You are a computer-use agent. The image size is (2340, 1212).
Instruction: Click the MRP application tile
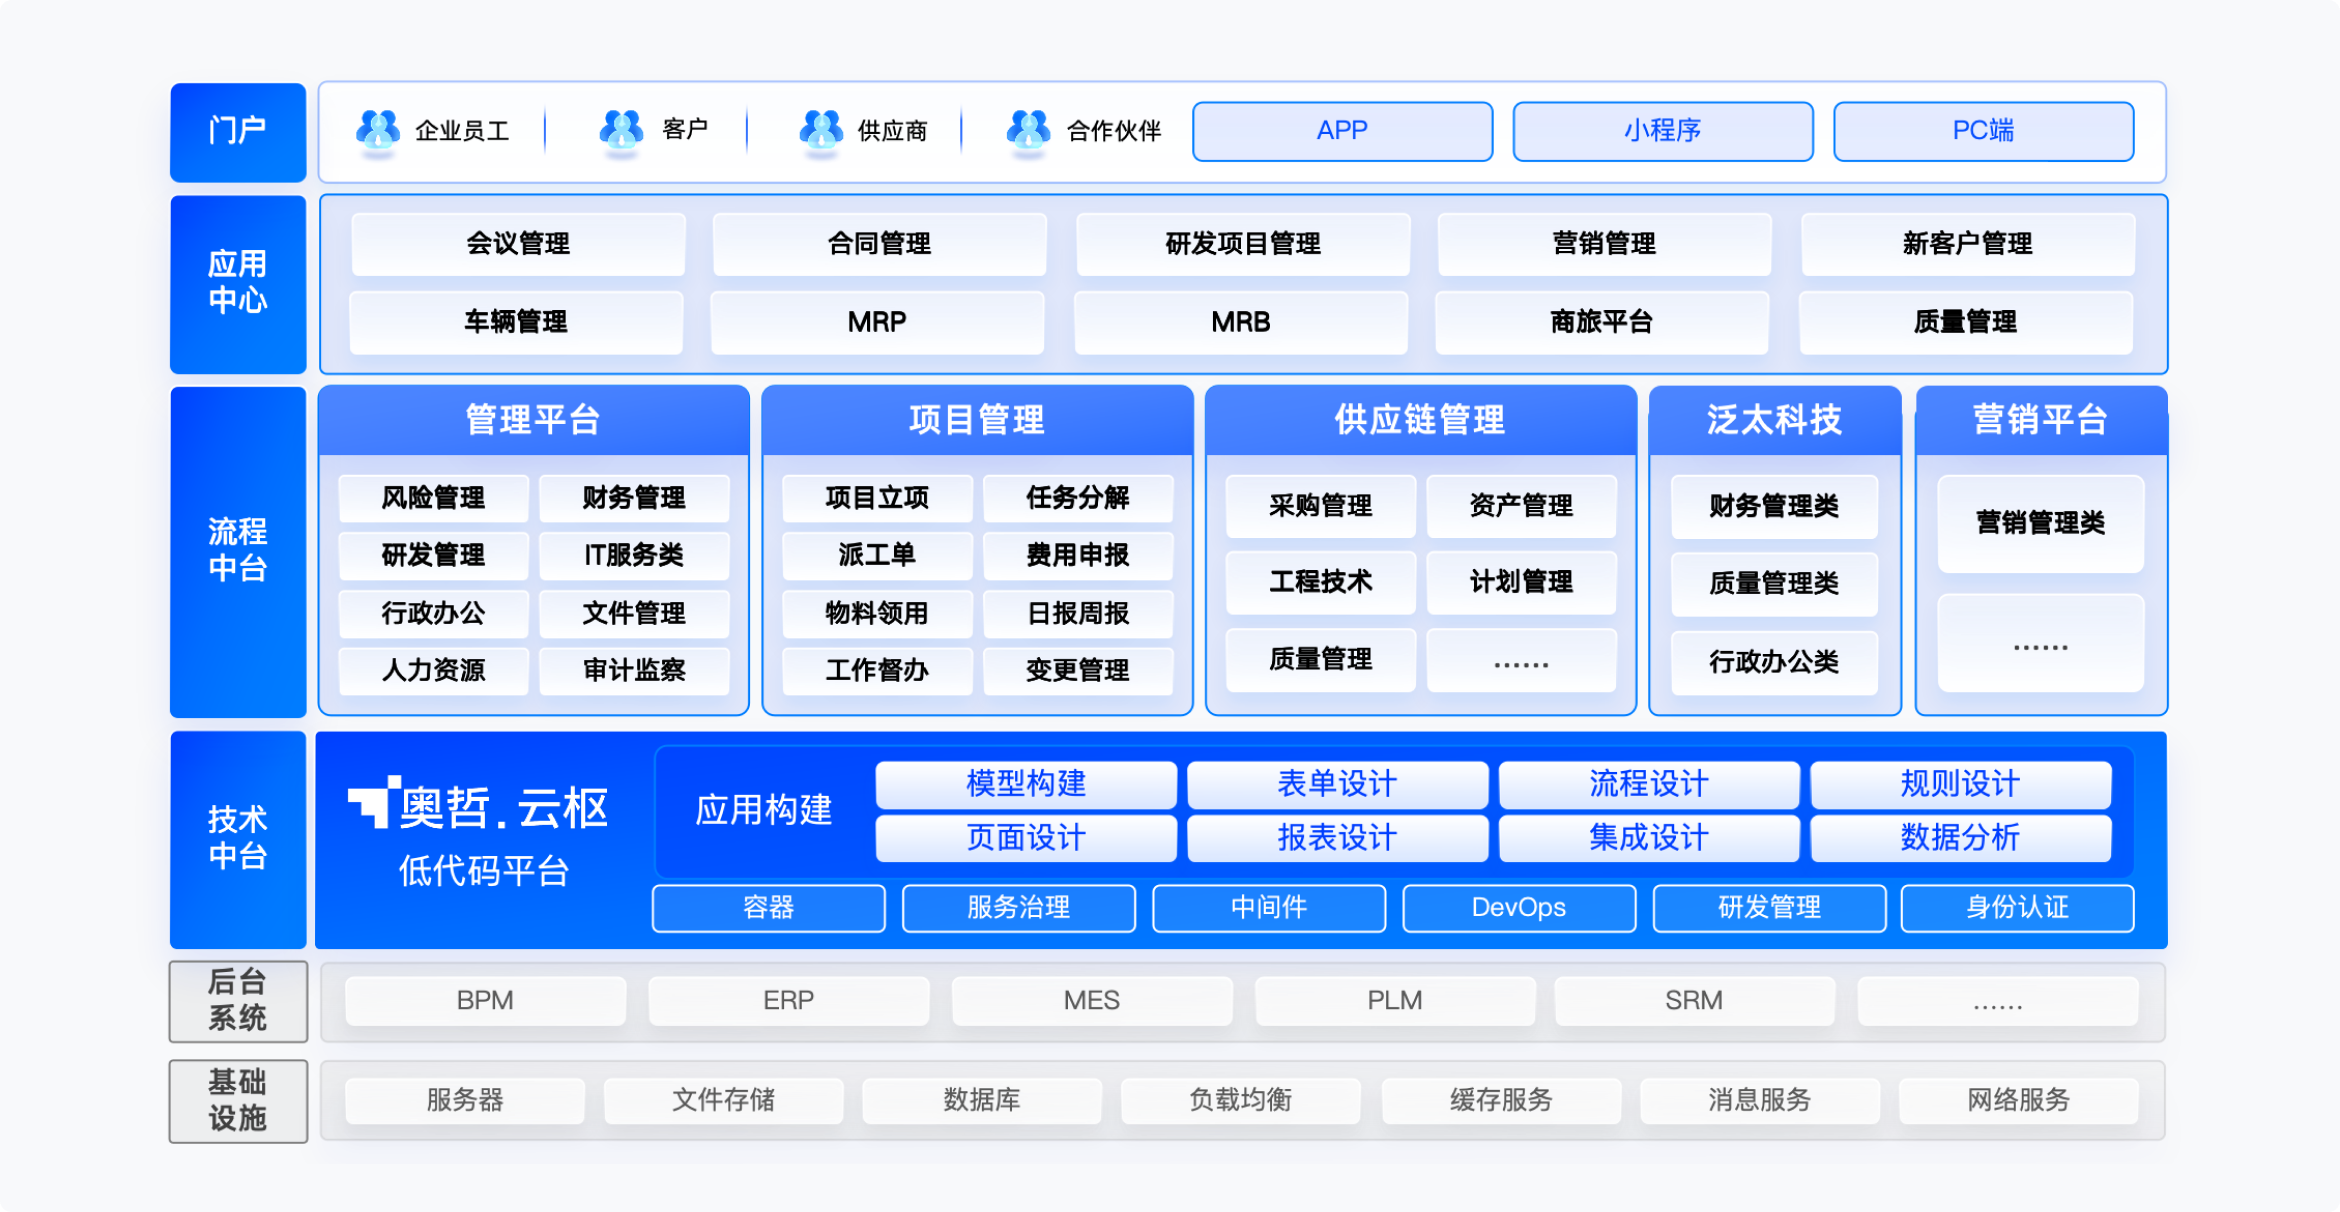[877, 322]
